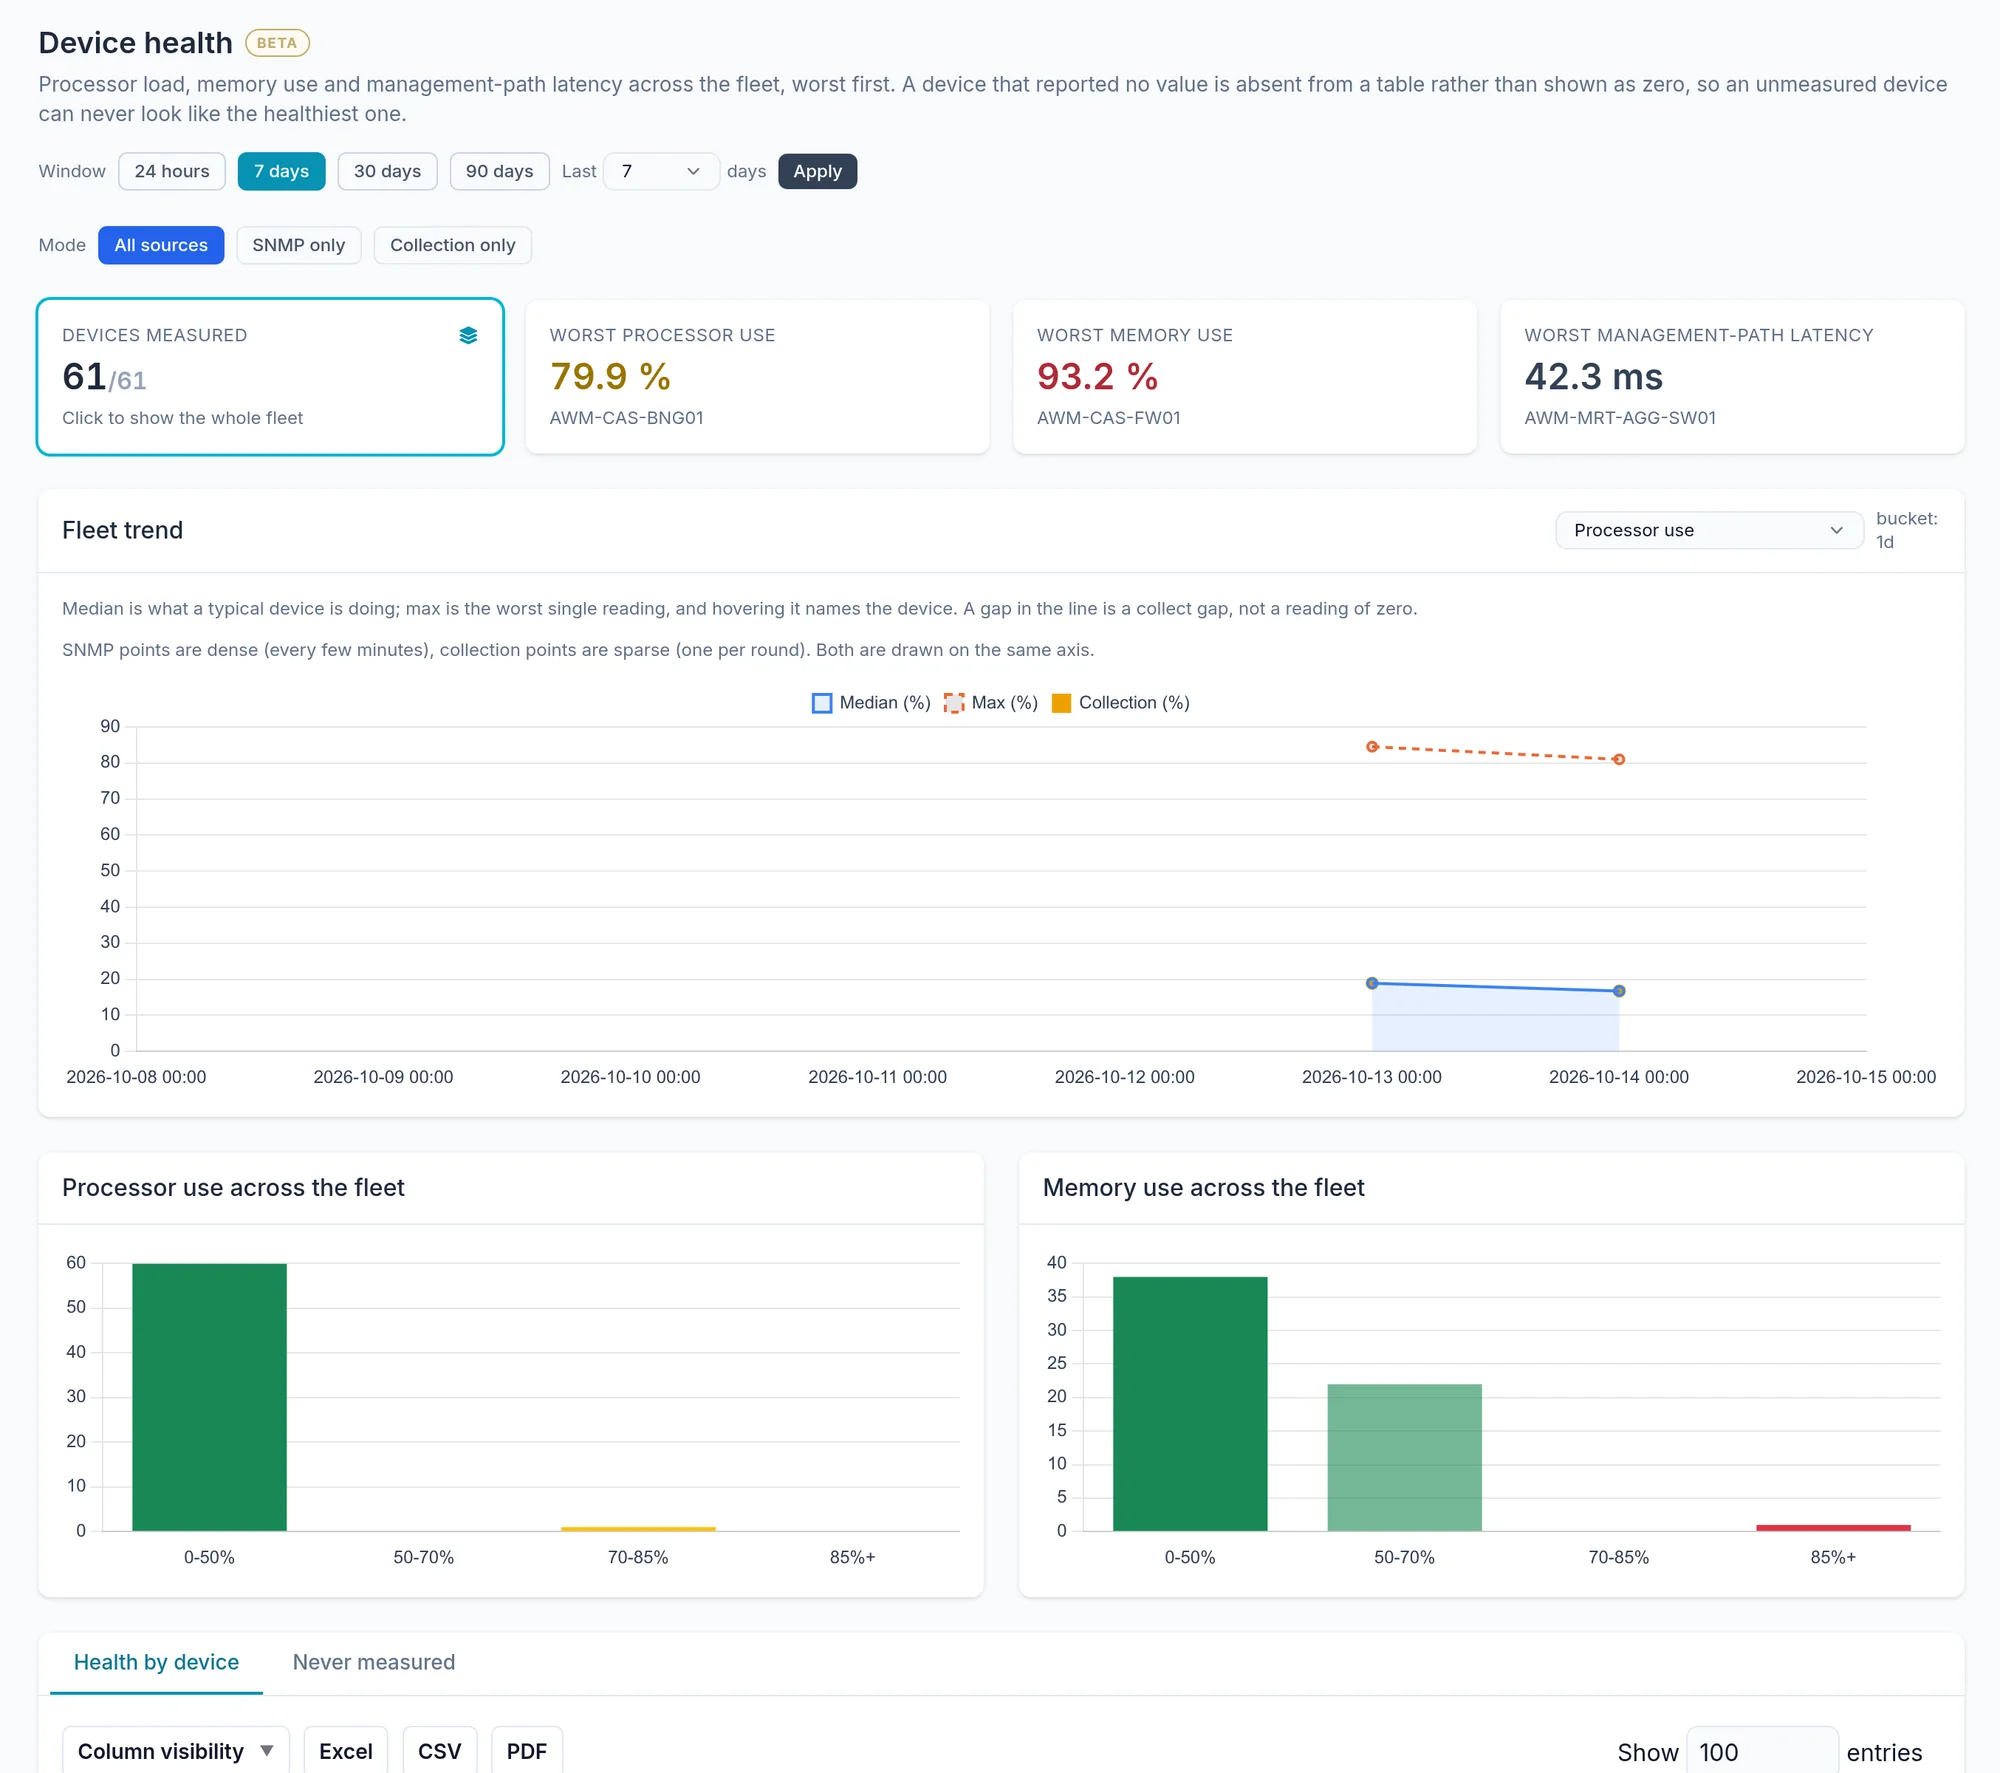Open the Never measured tab
This screenshot has width=2000, height=1773.
[374, 1662]
